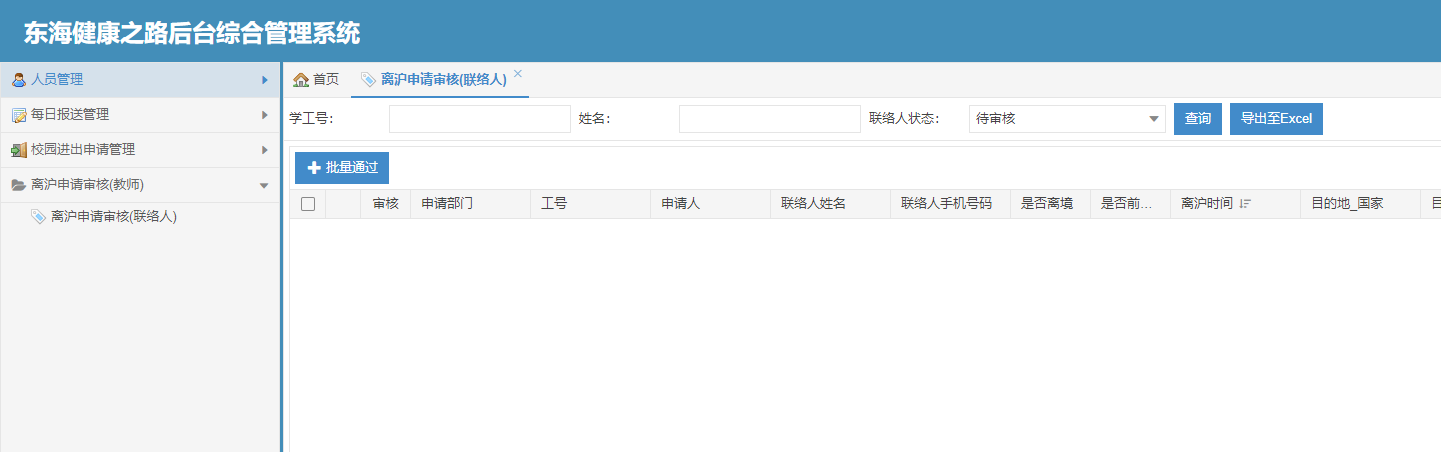Click the 校园进出申请管理 door icon
The width and height of the screenshot is (1441, 452).
[x=18, y=150]
